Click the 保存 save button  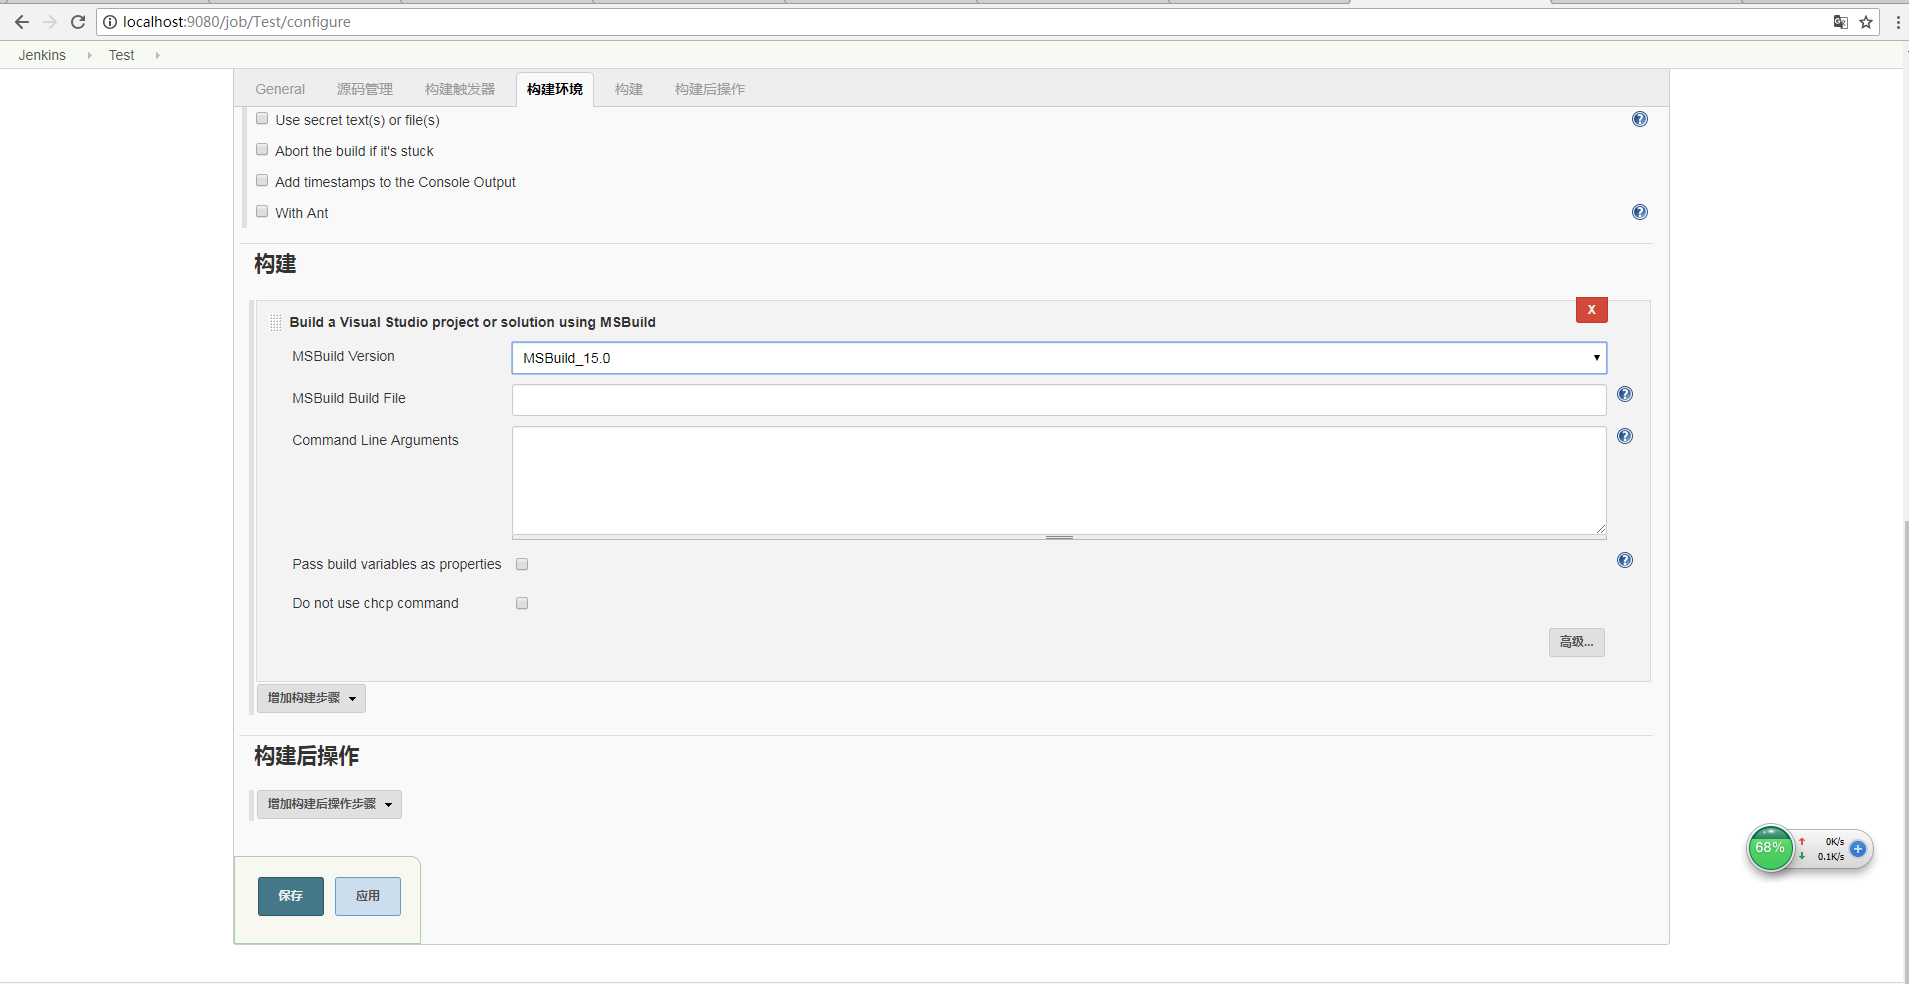(x=291, y=896)
